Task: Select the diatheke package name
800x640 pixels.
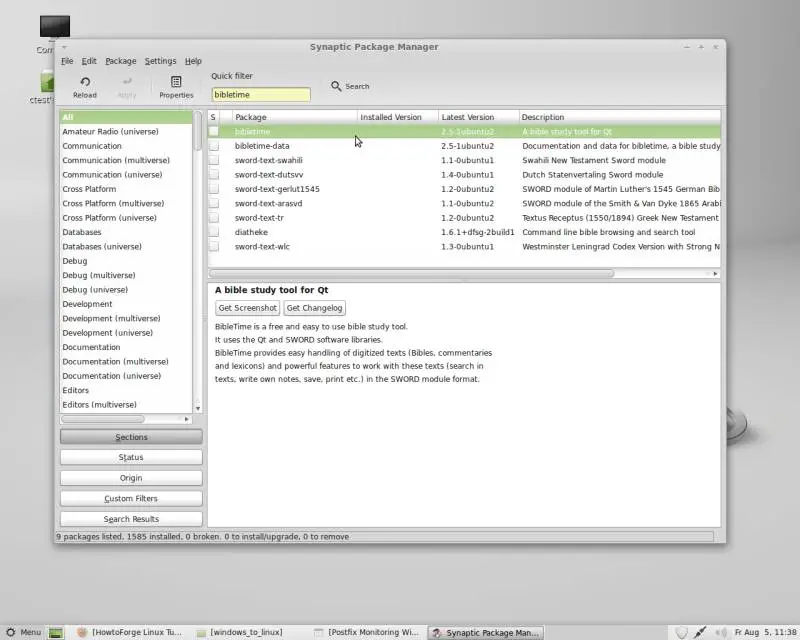Action: point(251,232)
